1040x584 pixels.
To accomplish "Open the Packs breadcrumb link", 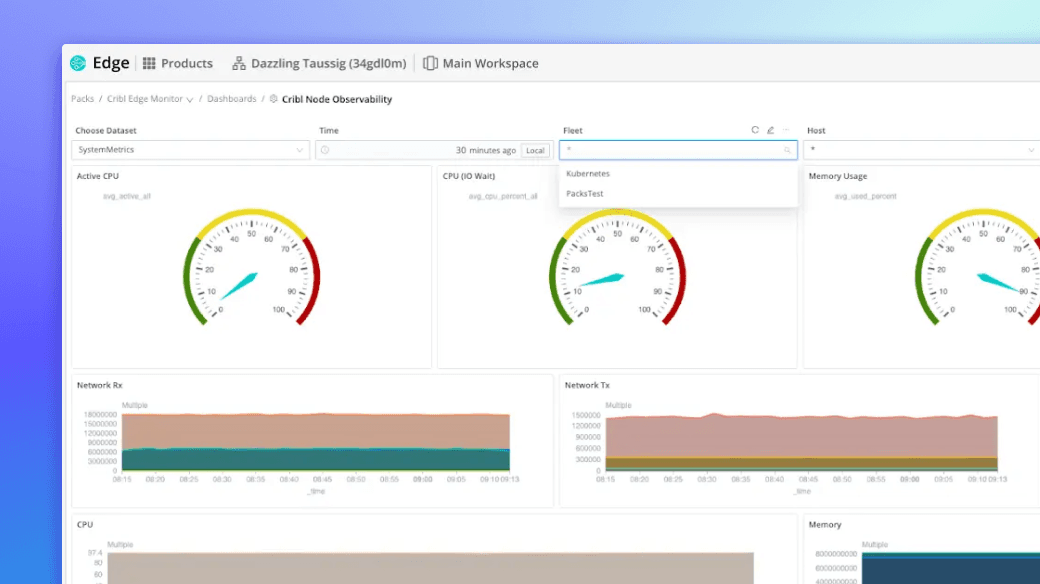I will 82,99.
